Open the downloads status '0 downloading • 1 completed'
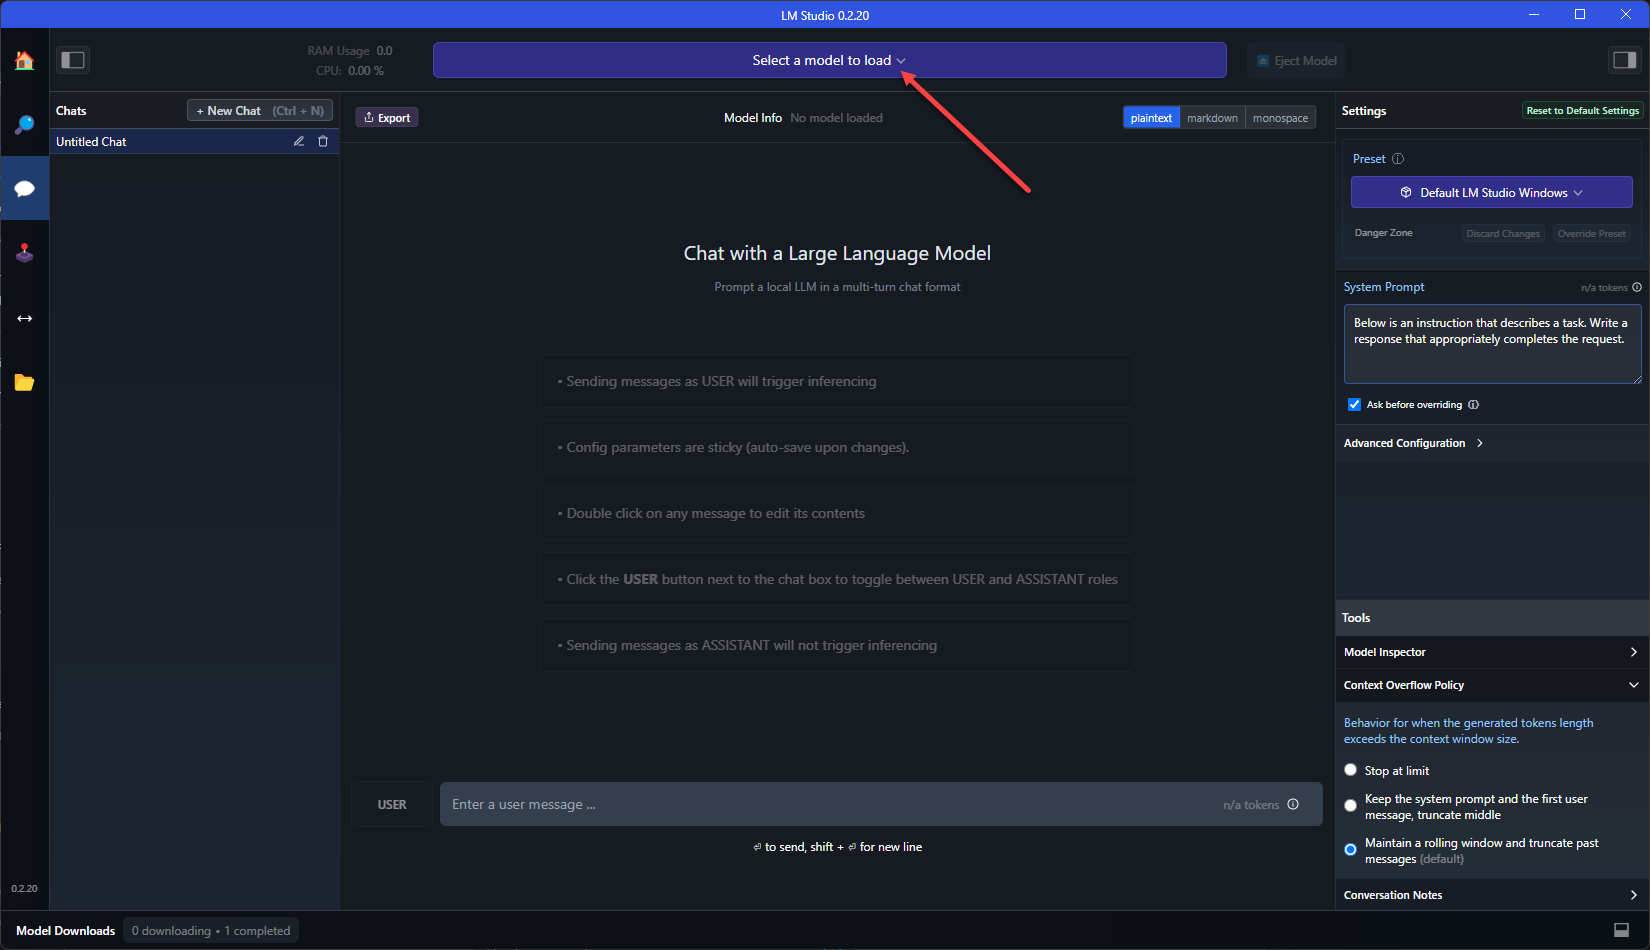Viewport: 1650px width, 950px height. (x=211, y=931)
